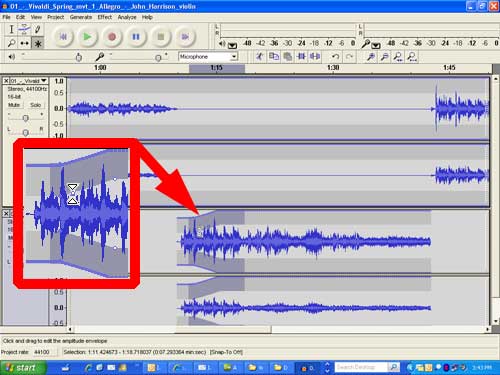Image resolution: width=500 pixels, height=375 pixels.
Task: Open the output meter dropdown arrow
Action: 232,46
